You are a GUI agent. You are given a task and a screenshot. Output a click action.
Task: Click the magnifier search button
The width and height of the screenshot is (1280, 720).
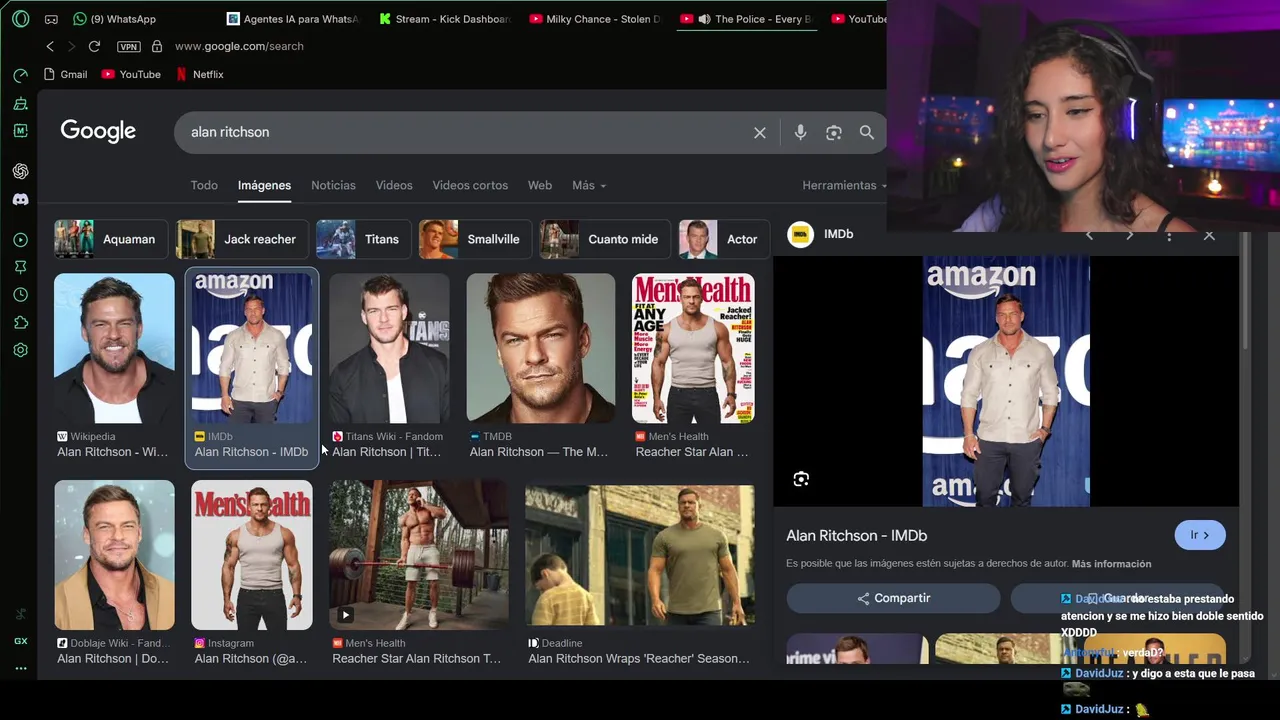[867, 132]
